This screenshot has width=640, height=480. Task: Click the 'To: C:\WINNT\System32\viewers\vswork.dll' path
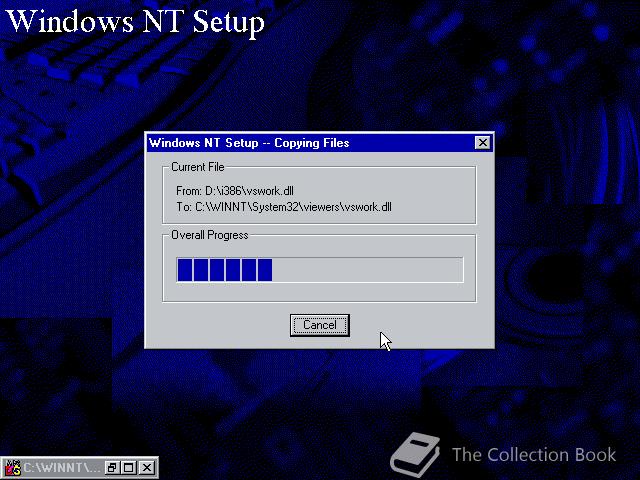[x=284, y=207]
